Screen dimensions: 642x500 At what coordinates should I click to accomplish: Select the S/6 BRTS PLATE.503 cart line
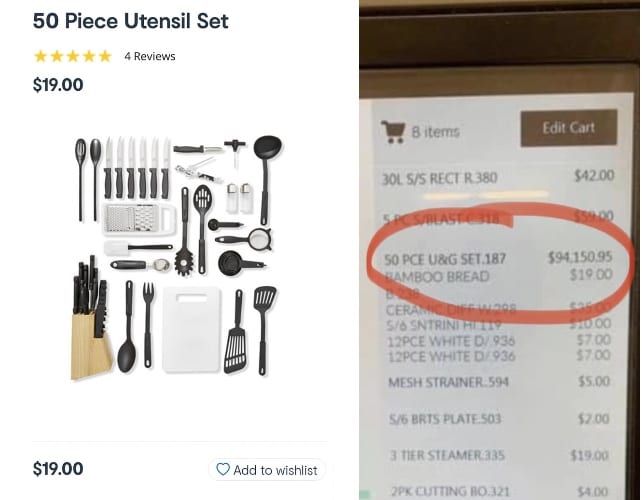pyautogui.click(x=500, y=419)
